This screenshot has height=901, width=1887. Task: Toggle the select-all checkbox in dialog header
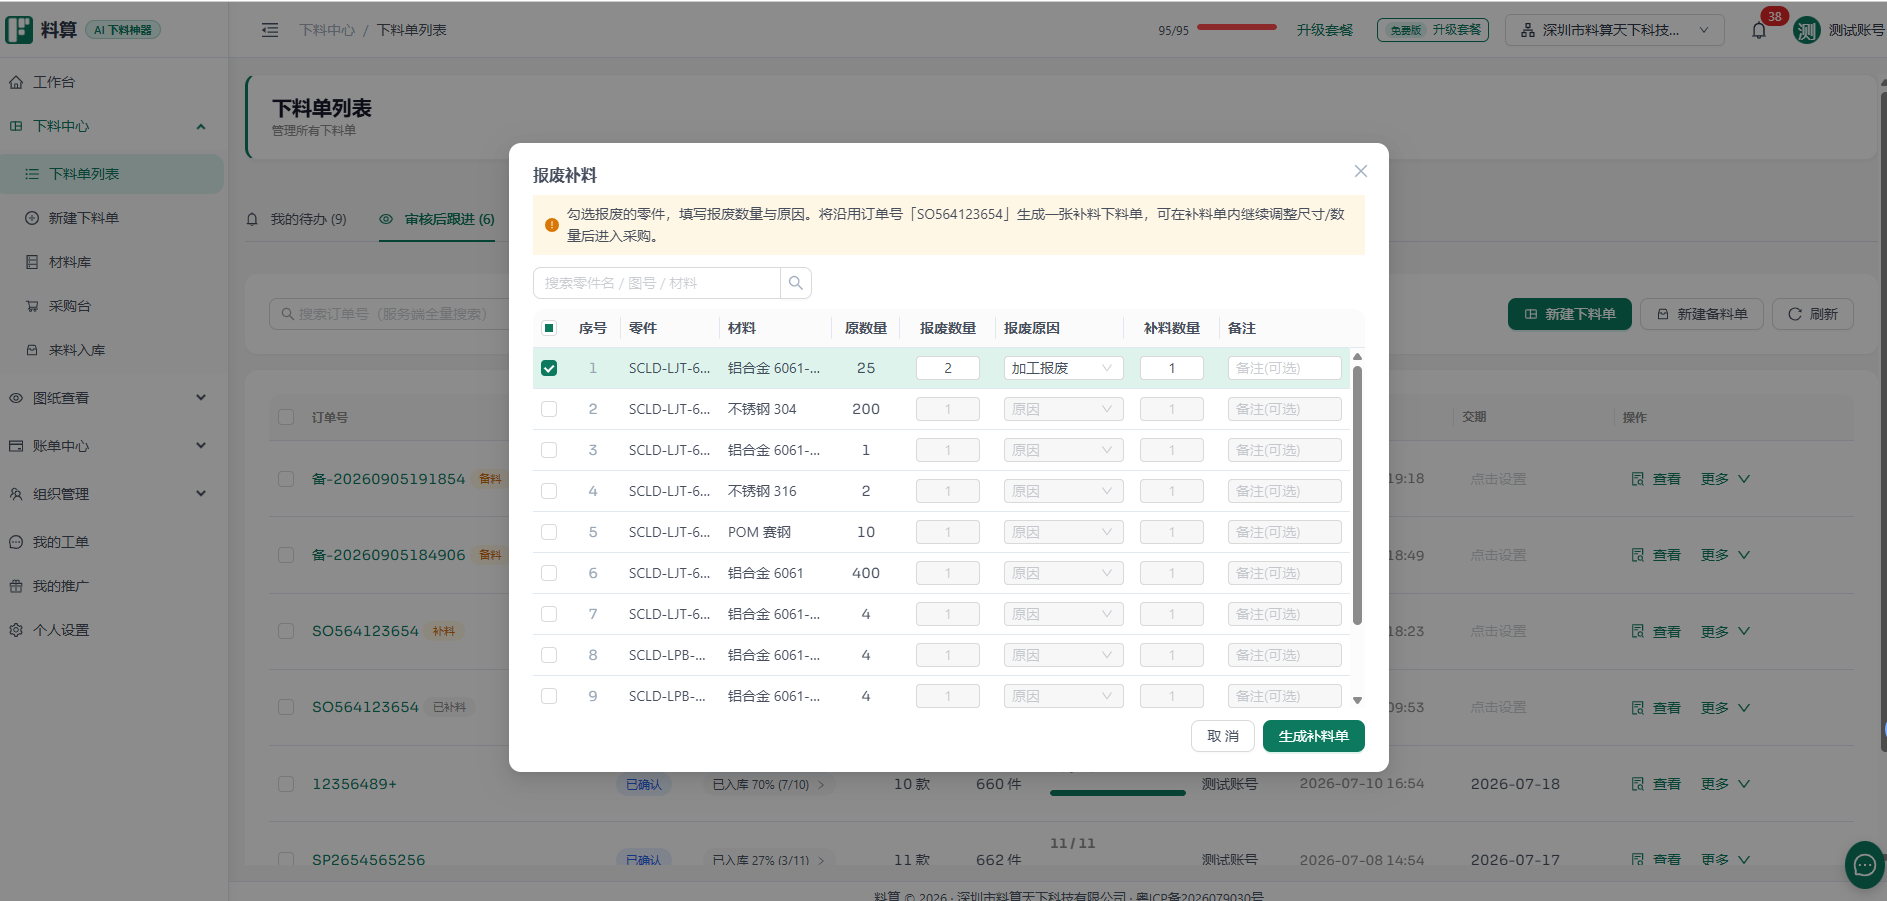[x=549, y=328]
